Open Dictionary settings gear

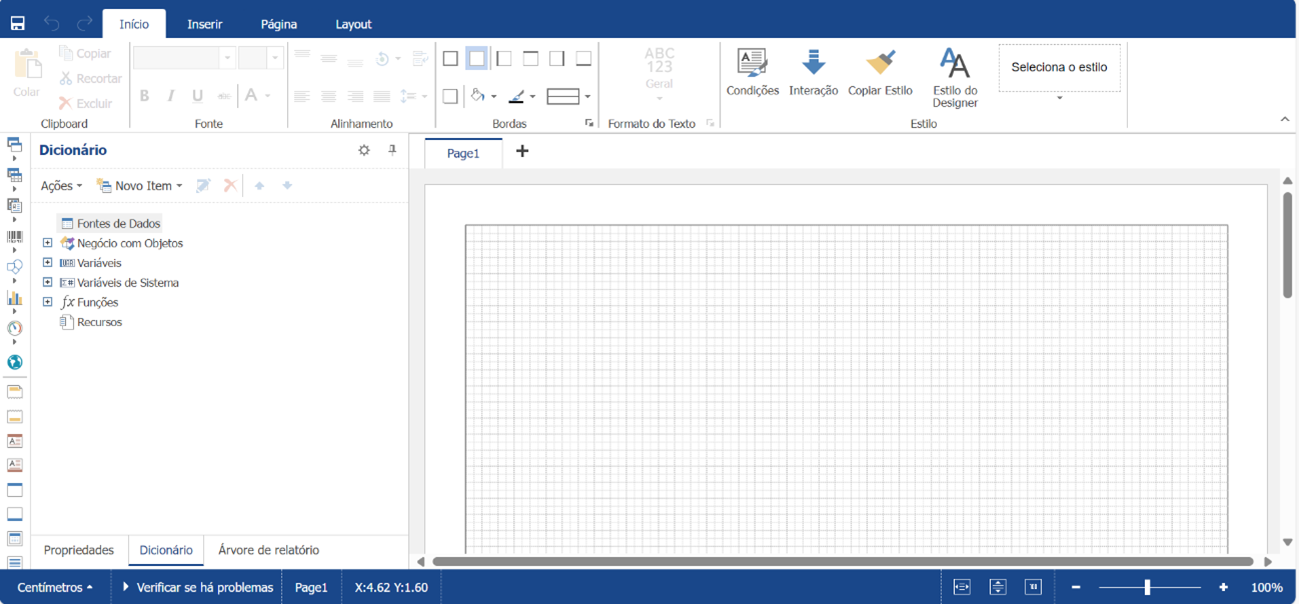tap(364, 150)
